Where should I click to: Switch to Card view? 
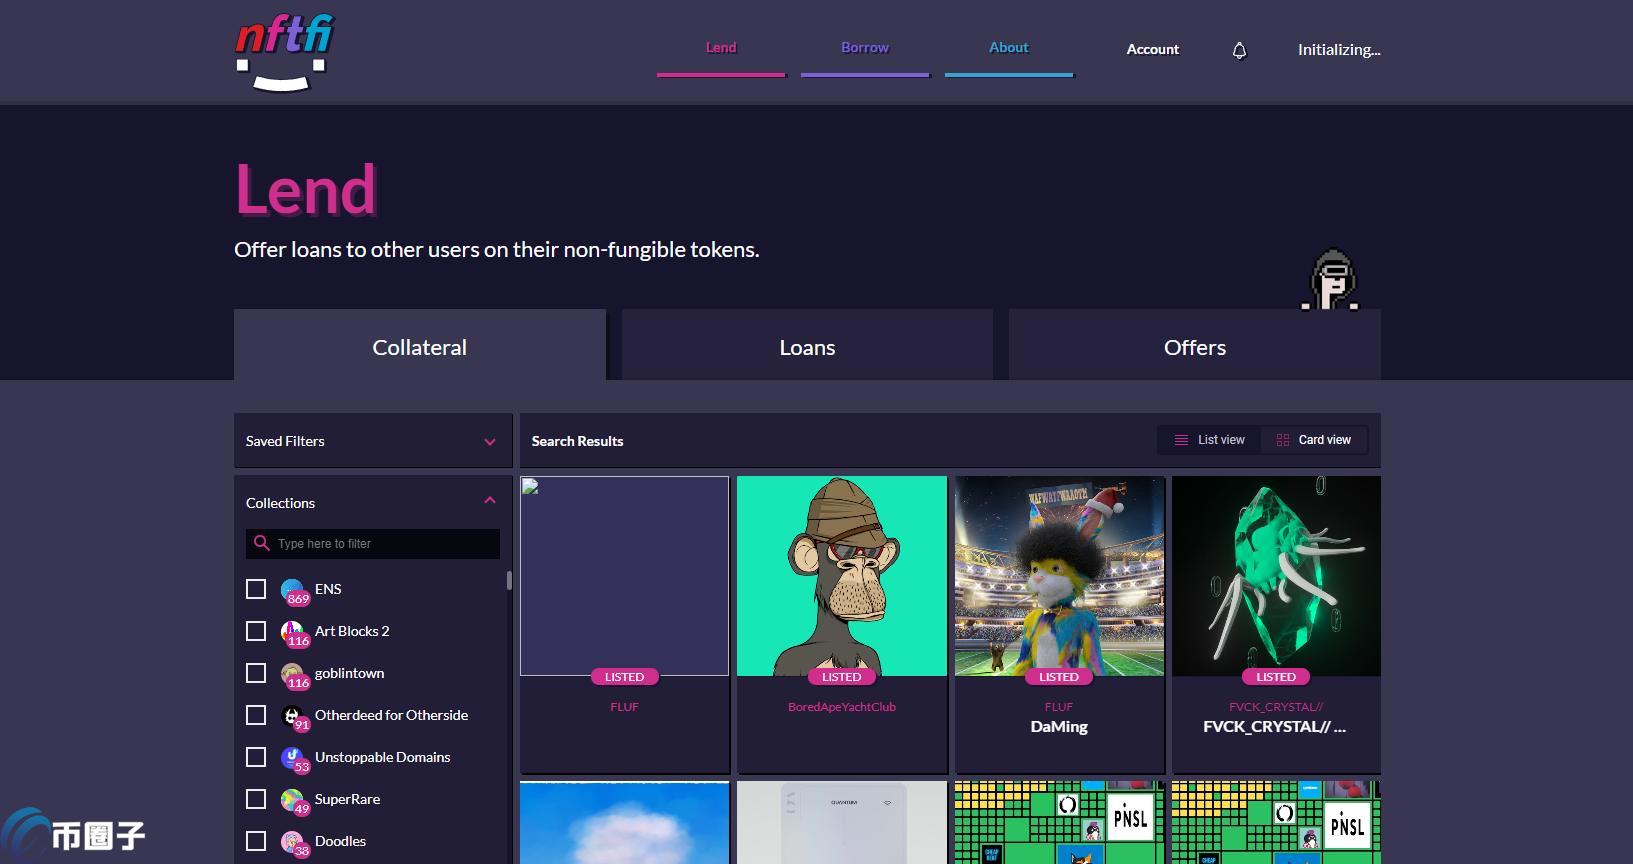coord(1314,440)
